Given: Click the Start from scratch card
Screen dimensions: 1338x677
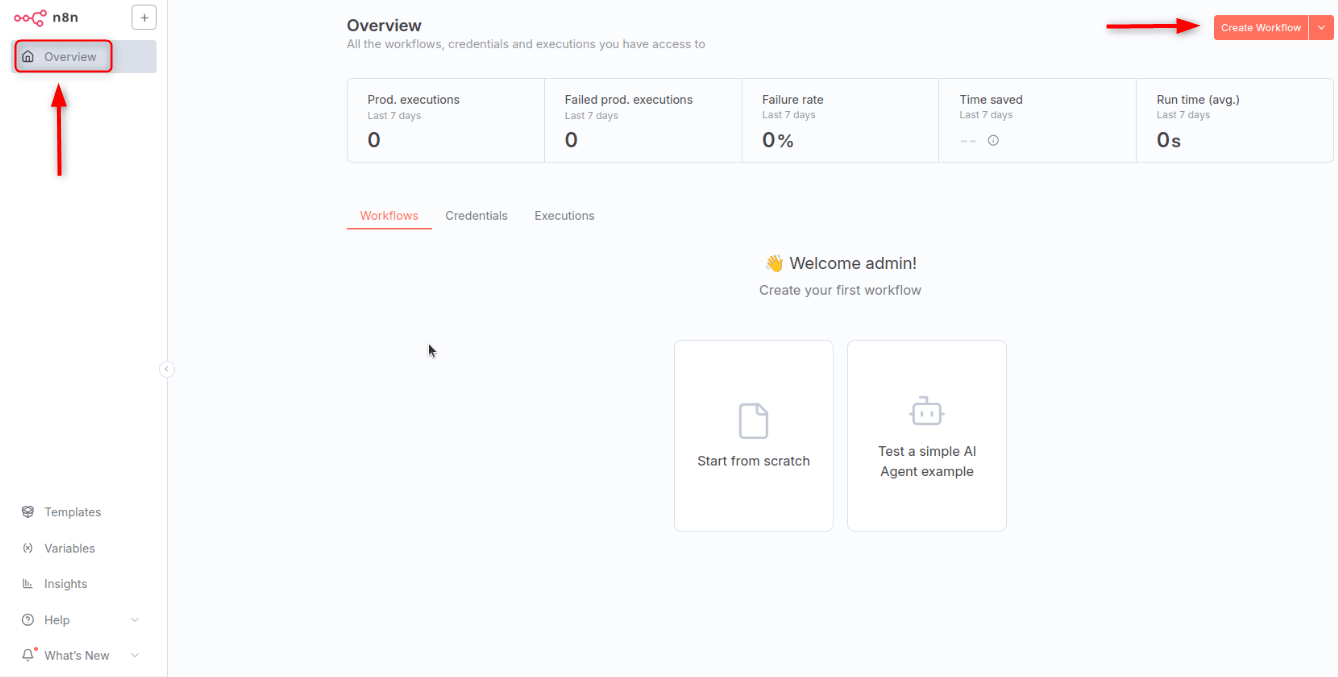Looking at the screenshot, I should 753,435.
